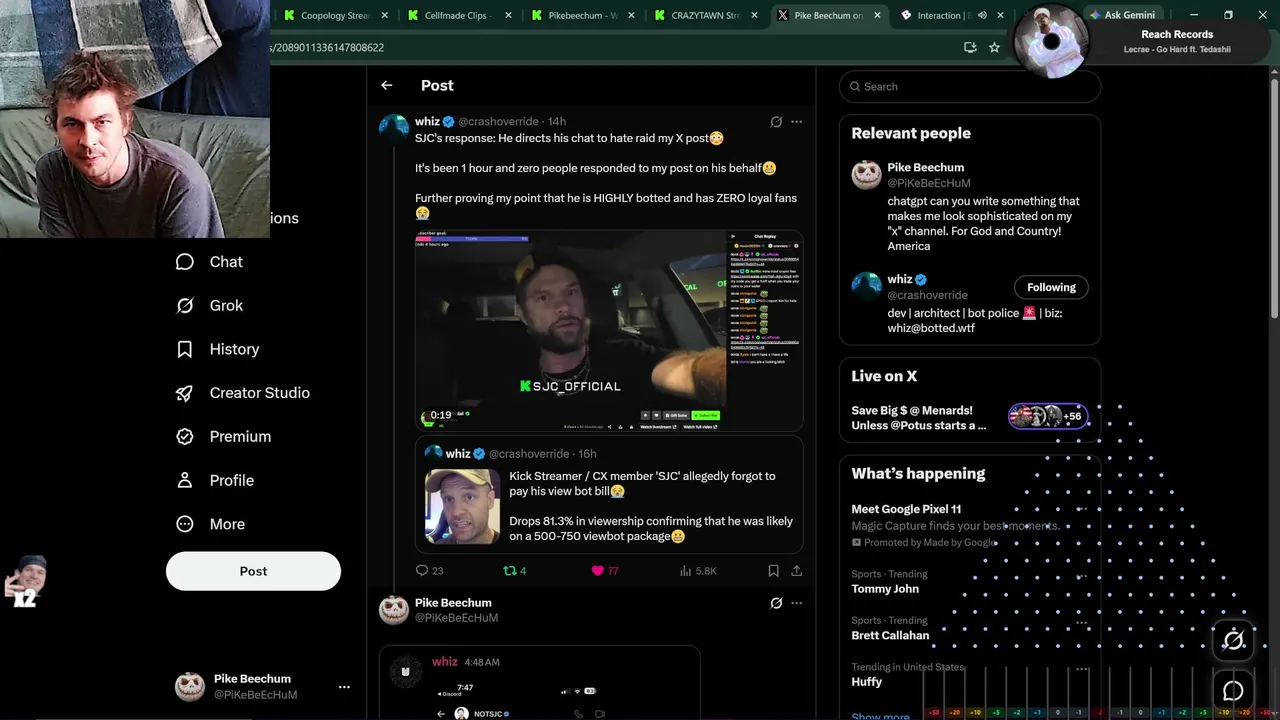
Task: Click the Ask Gemini button
Action: point(1122,15)
